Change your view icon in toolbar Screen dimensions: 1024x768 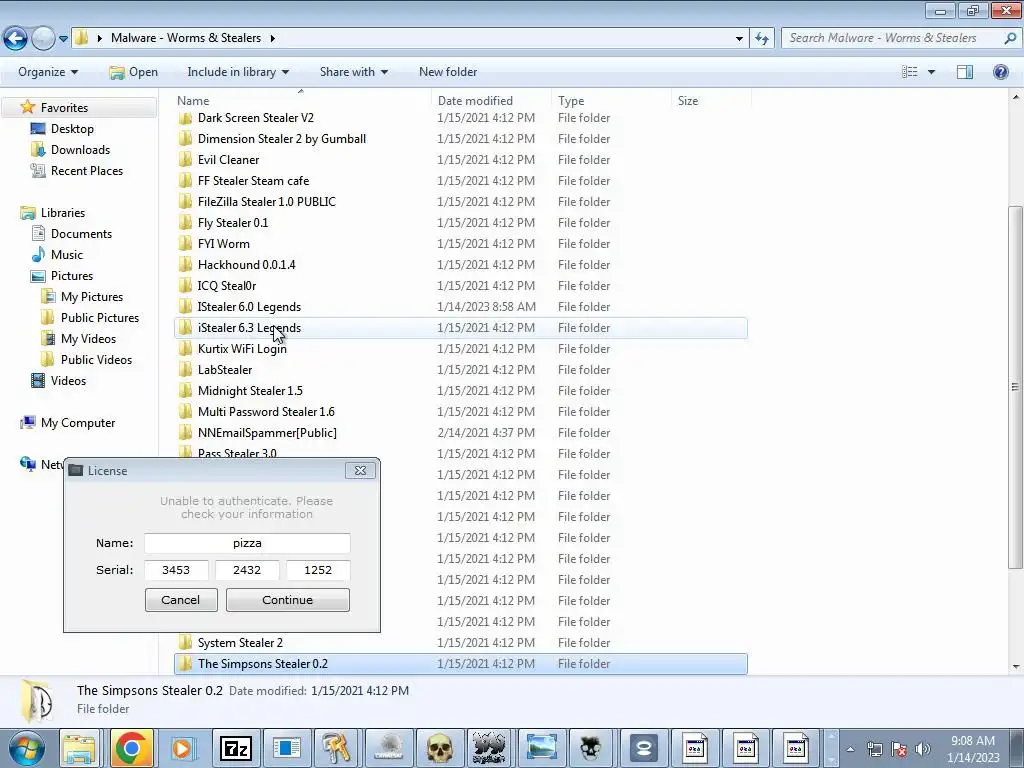(909, 72)
